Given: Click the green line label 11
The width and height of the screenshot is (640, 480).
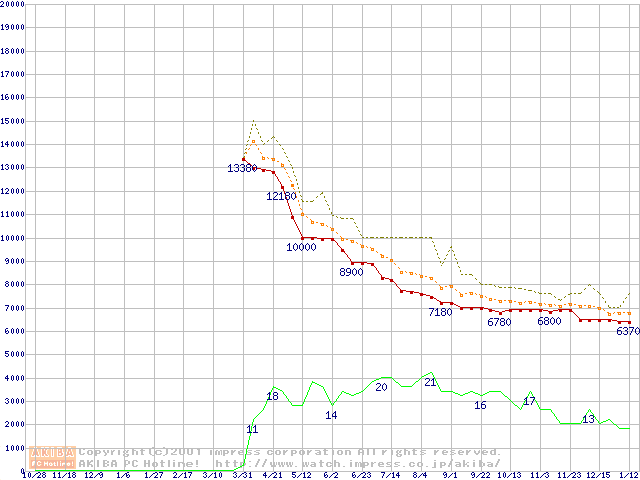Looking at the screenshot, I should (252, 429).
